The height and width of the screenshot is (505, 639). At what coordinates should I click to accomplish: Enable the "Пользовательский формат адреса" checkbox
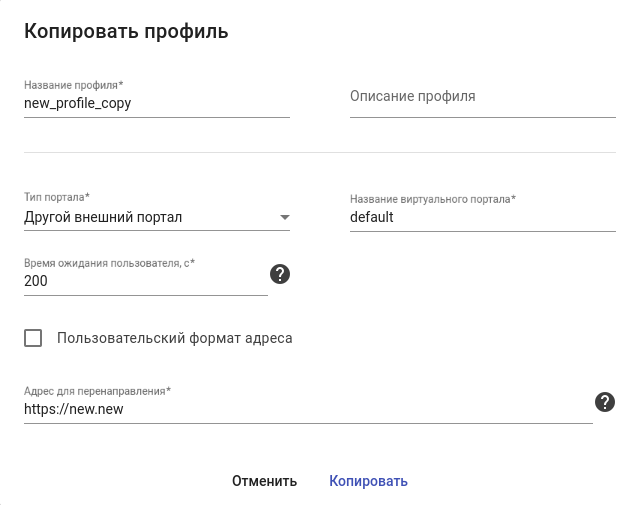[33, 338]
